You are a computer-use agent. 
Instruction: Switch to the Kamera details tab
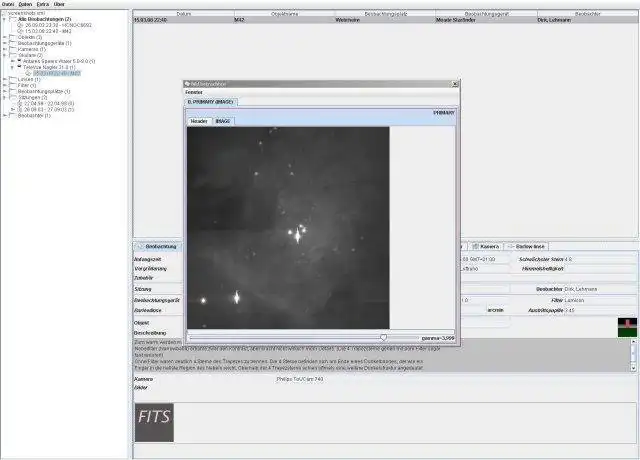click(x=486, y=247)
